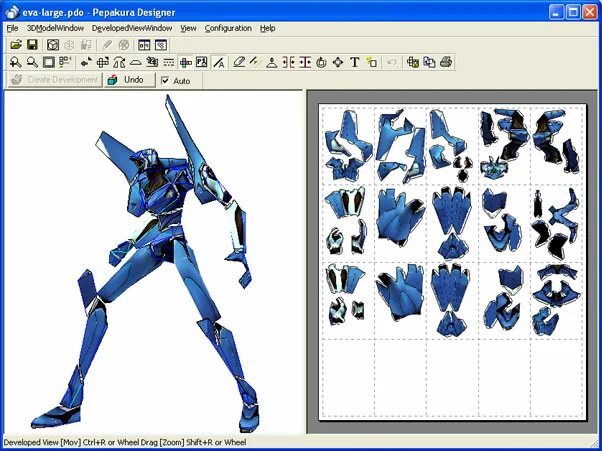Click the Undo button

pyautogui.click(x=129, y=80)
